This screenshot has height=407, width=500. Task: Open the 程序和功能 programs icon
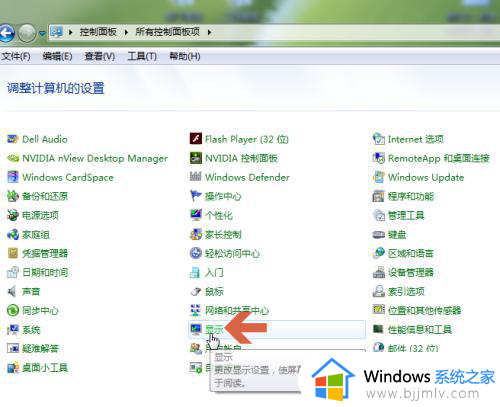[378, 196]
